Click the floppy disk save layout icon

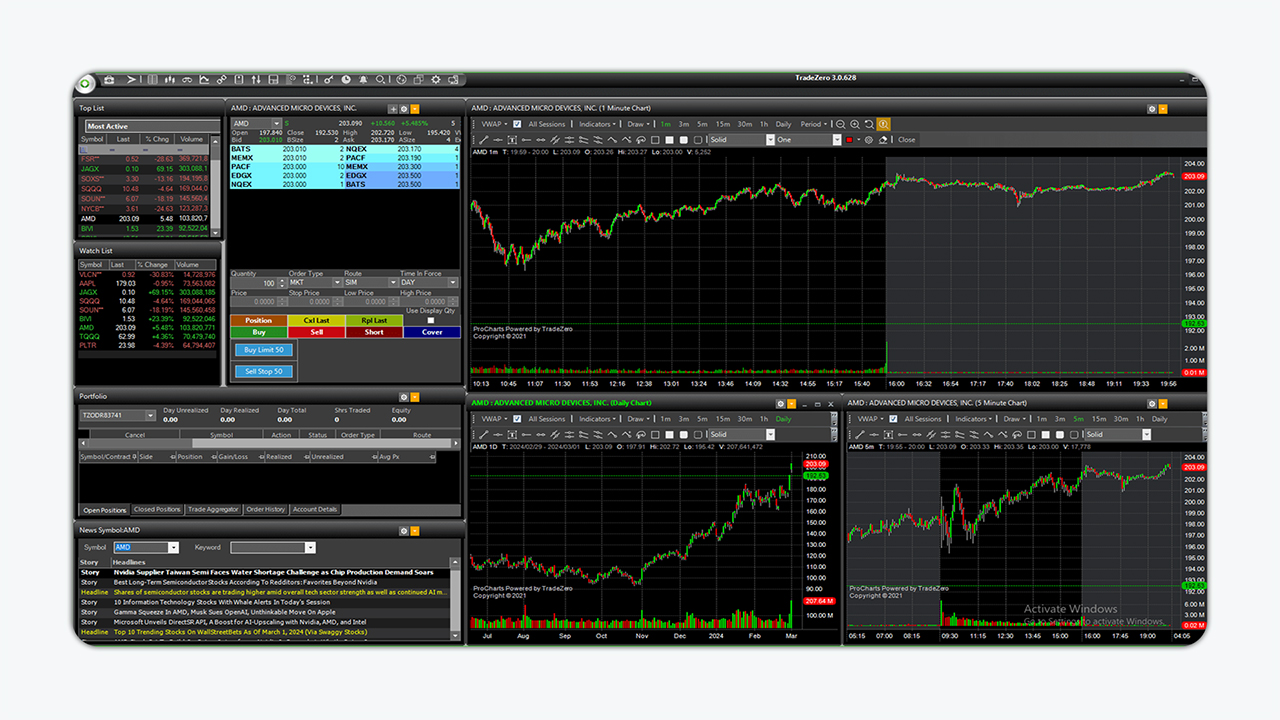273,80
